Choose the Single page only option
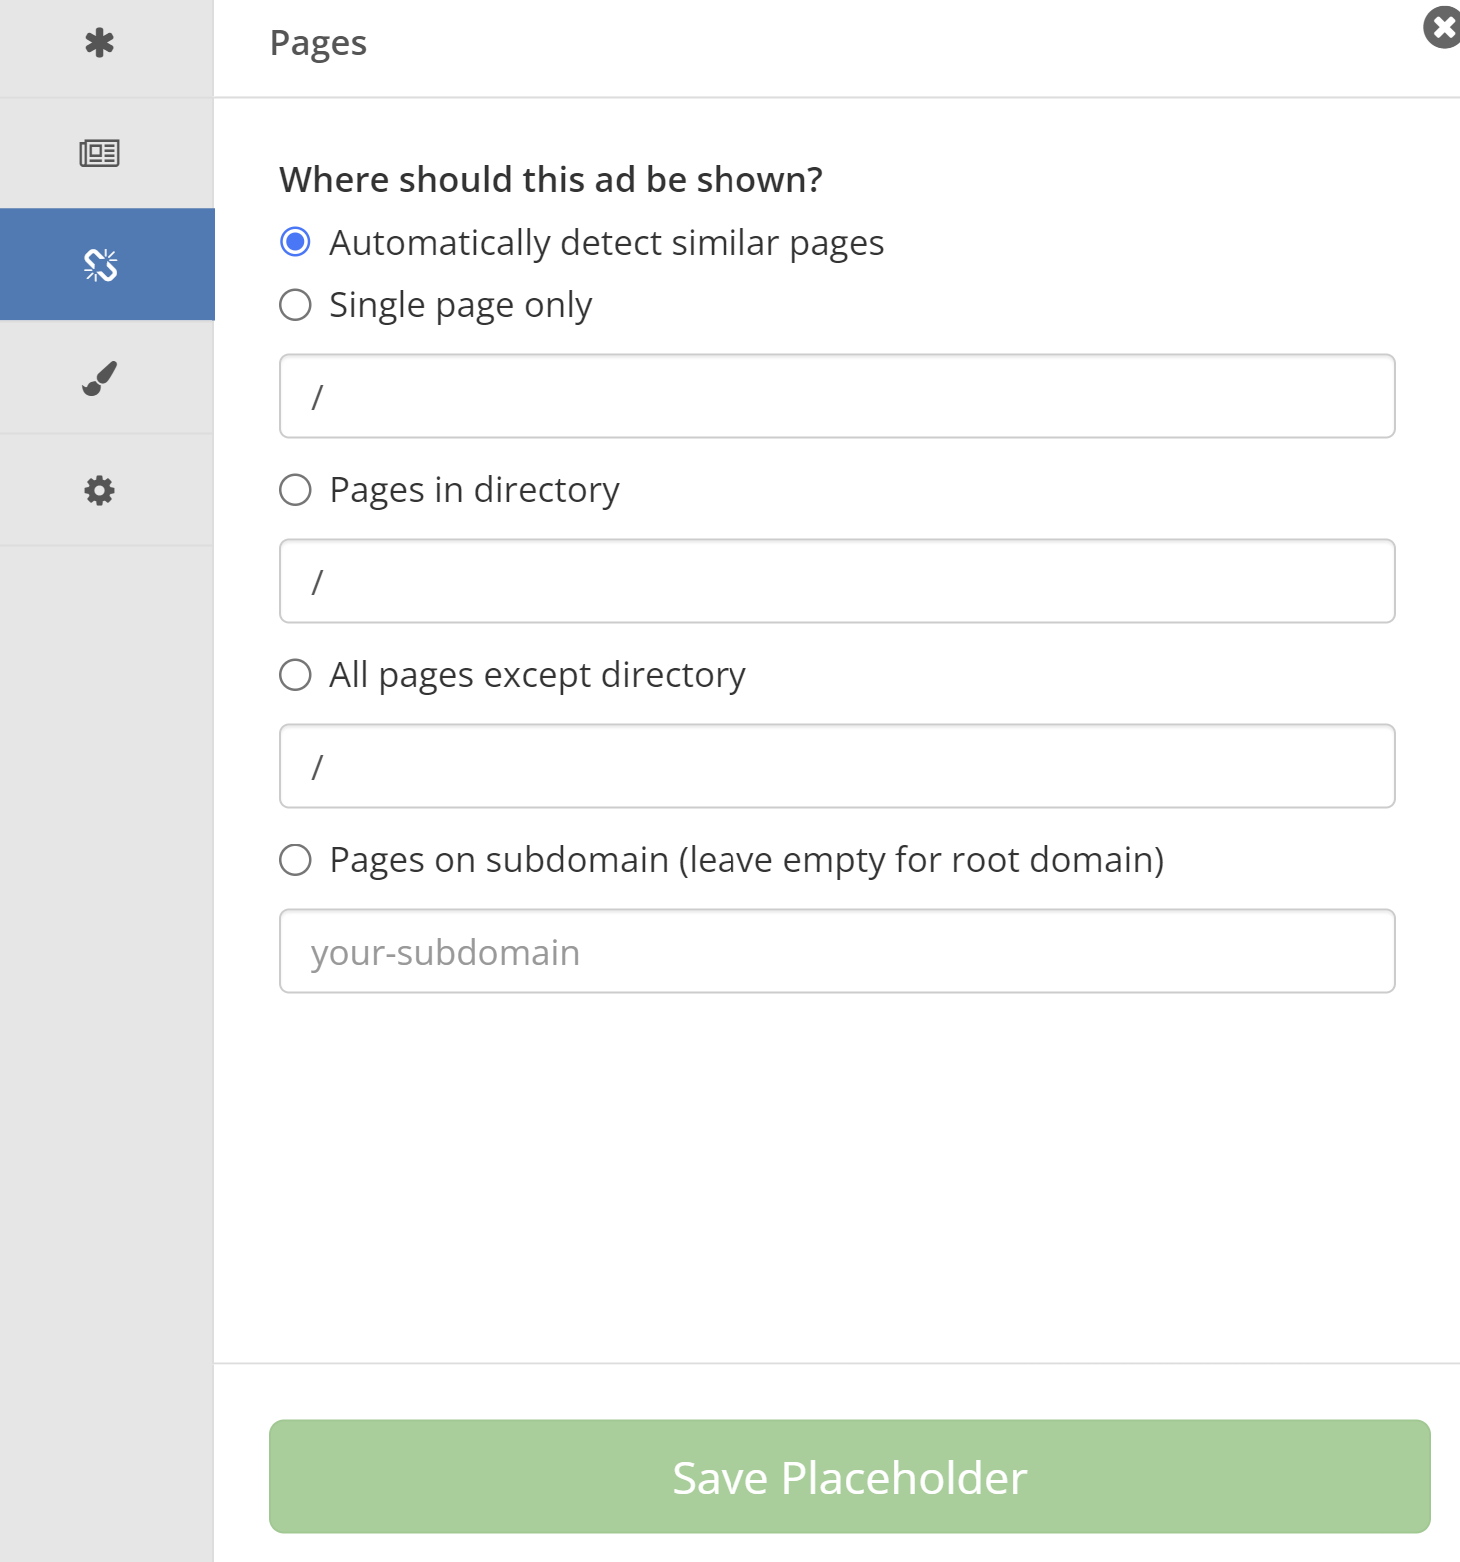This screenshot has height=1562, width=1460. (x=295, y=305)
